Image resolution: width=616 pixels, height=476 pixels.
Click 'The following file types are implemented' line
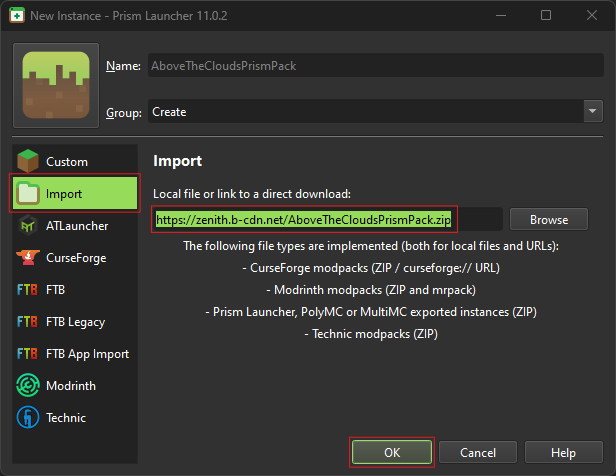click(371, 246)
